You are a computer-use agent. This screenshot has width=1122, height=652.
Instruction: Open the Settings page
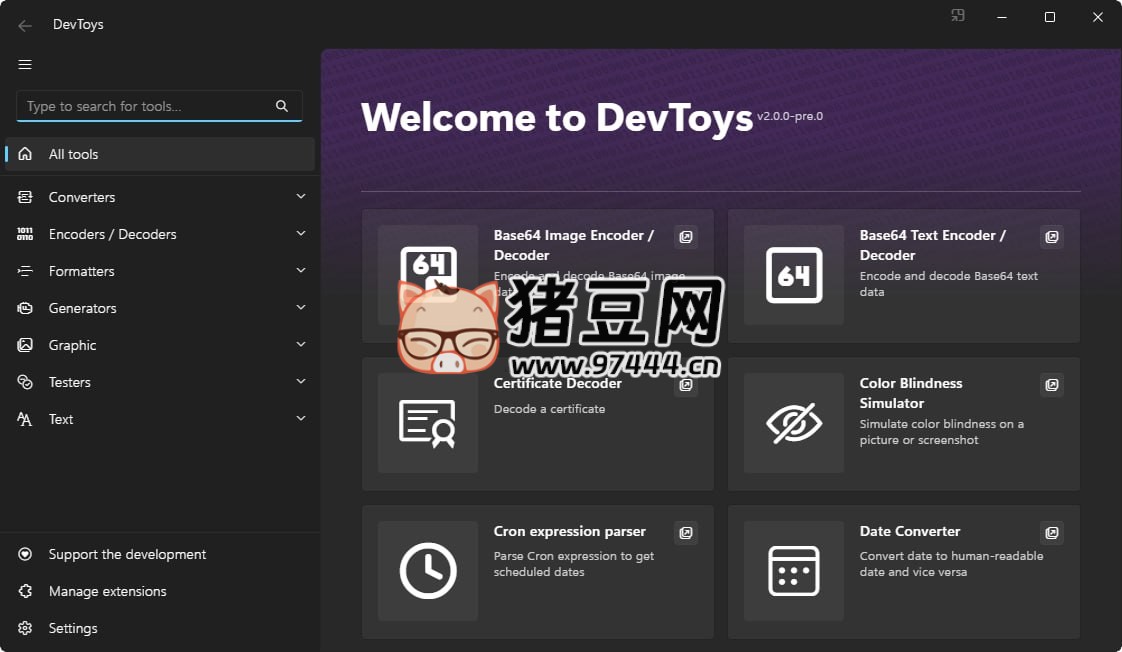(72, 628)
